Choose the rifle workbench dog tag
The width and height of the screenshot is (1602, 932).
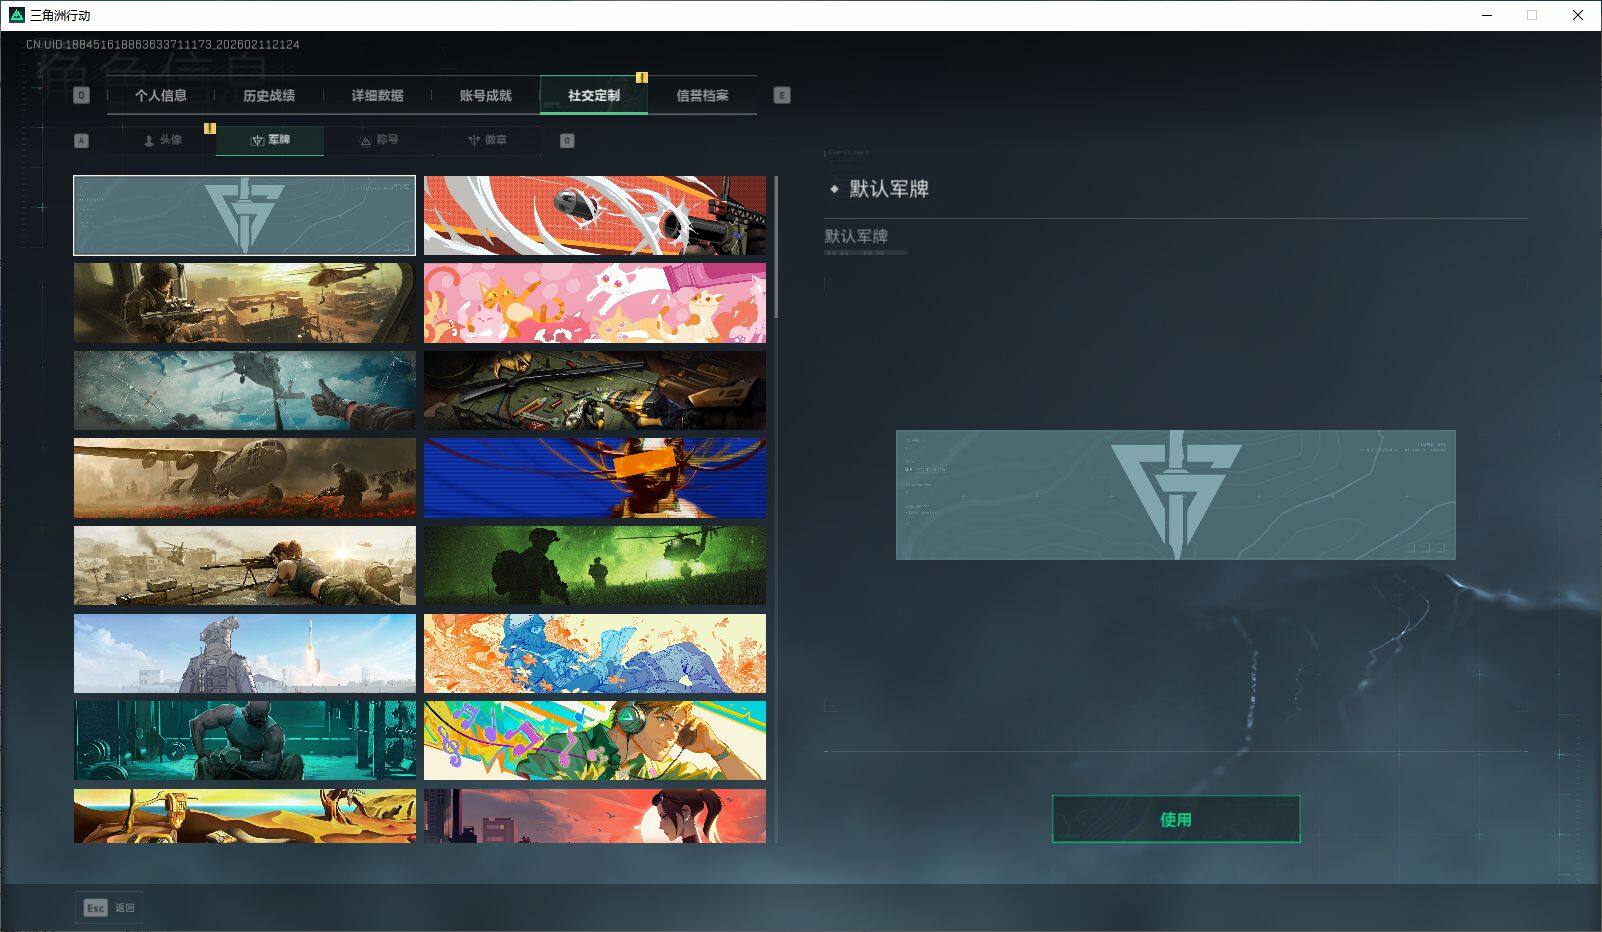pos(595,390)
